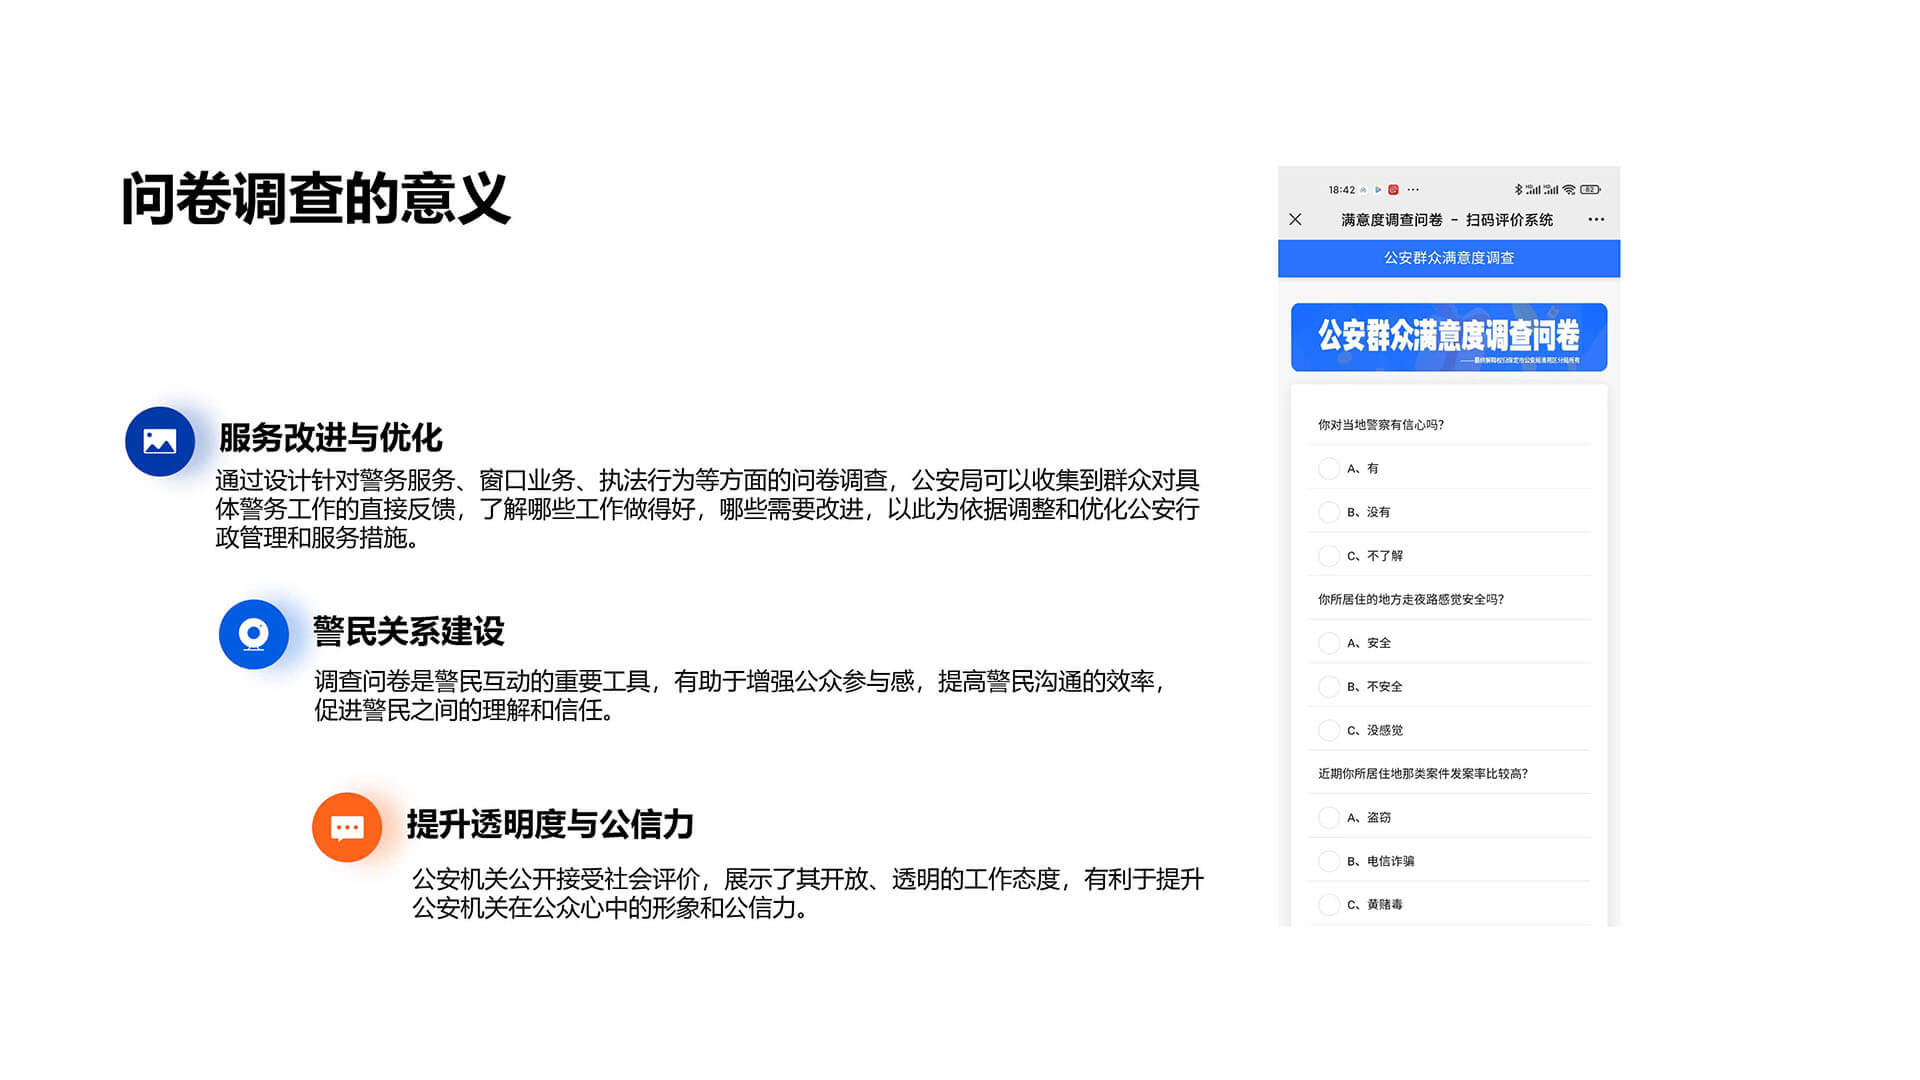Select radio option A、有
This screenshot has width=1920, height=1080.
[x=1329, y=468]
